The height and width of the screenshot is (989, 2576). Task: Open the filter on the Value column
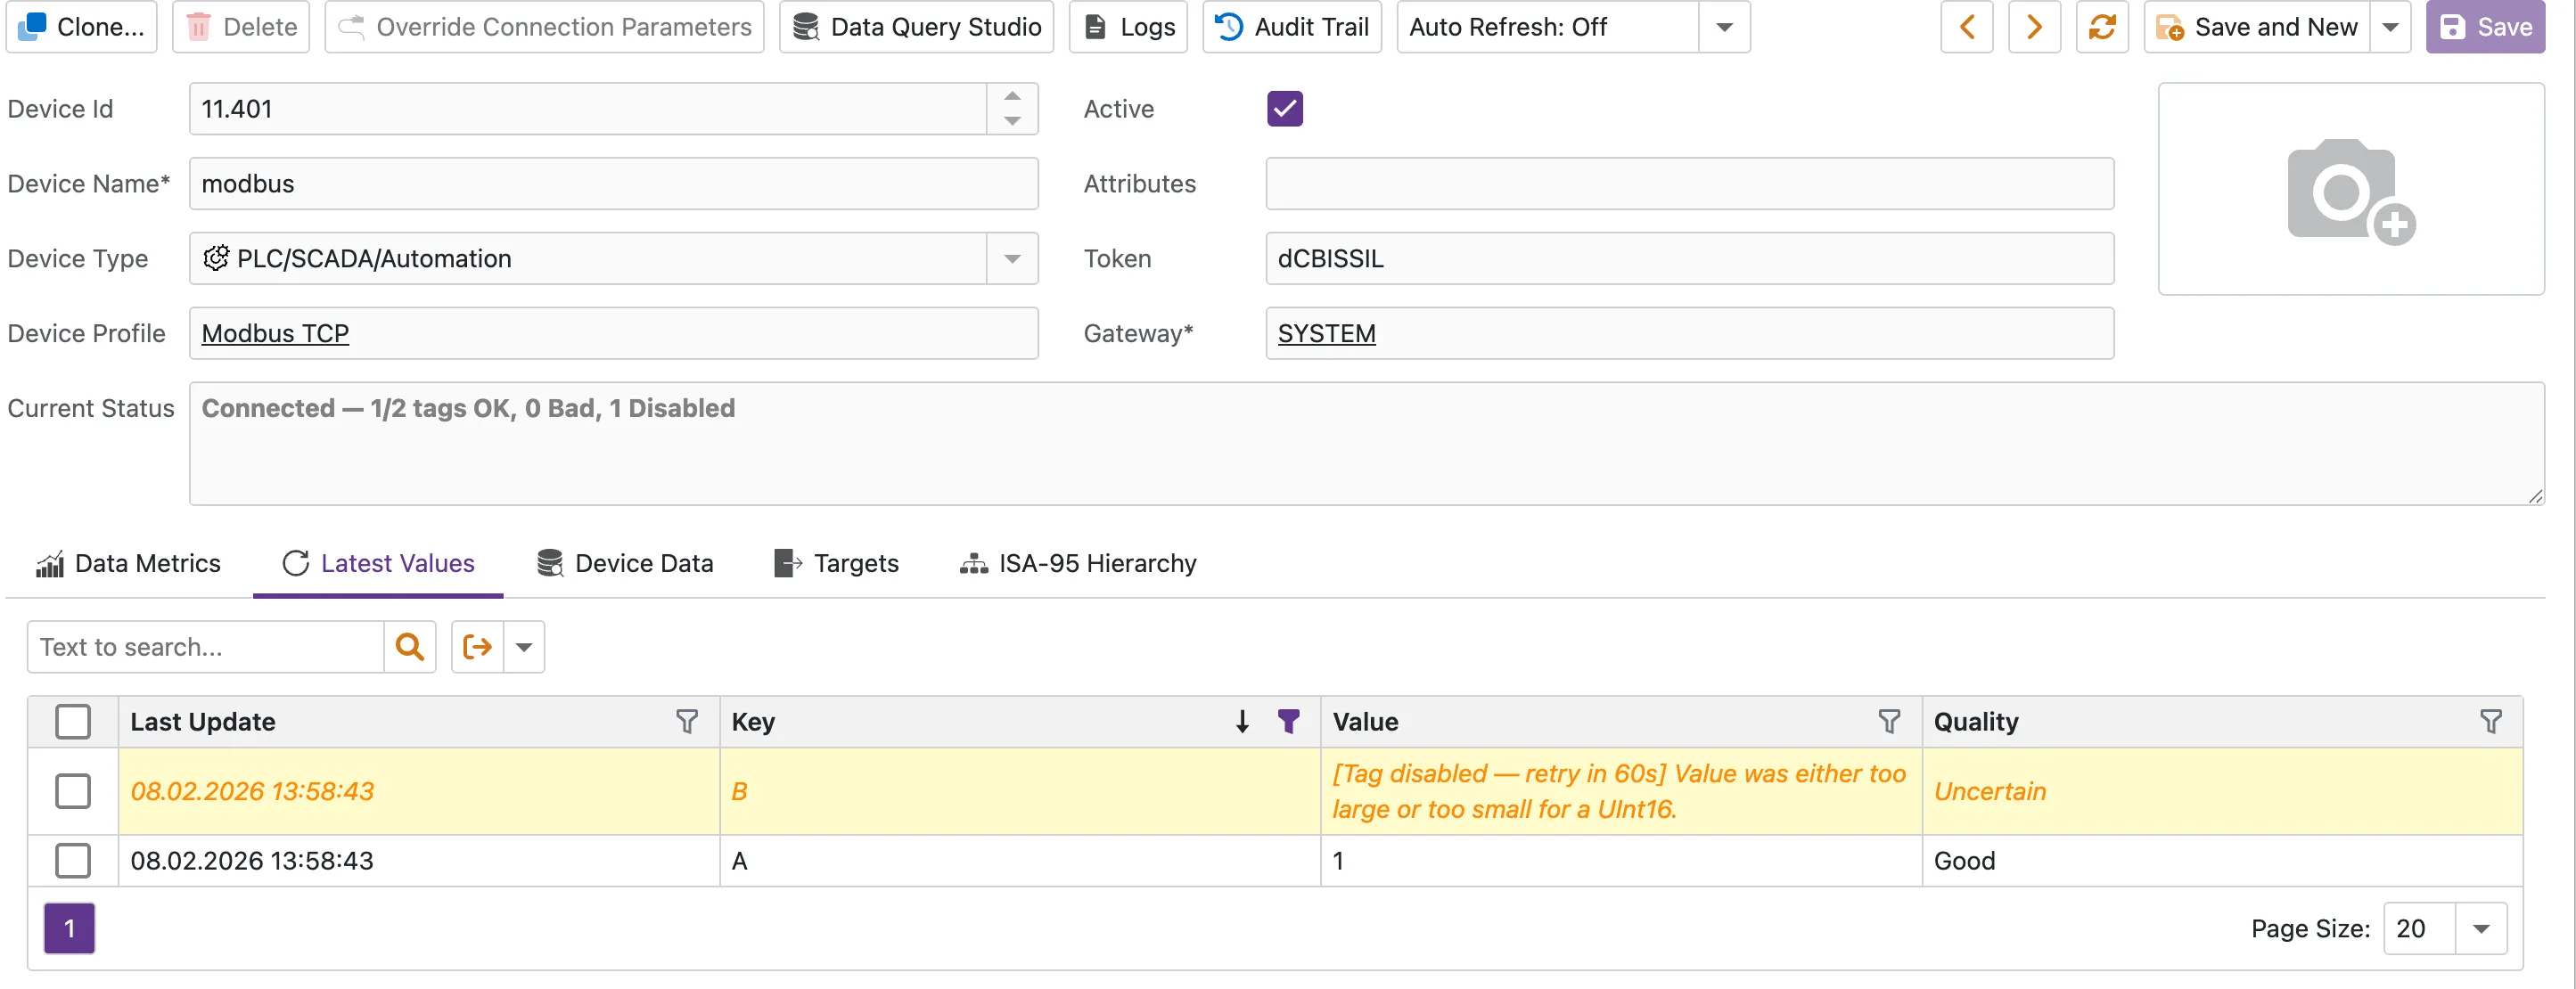tap(1888, 721)
